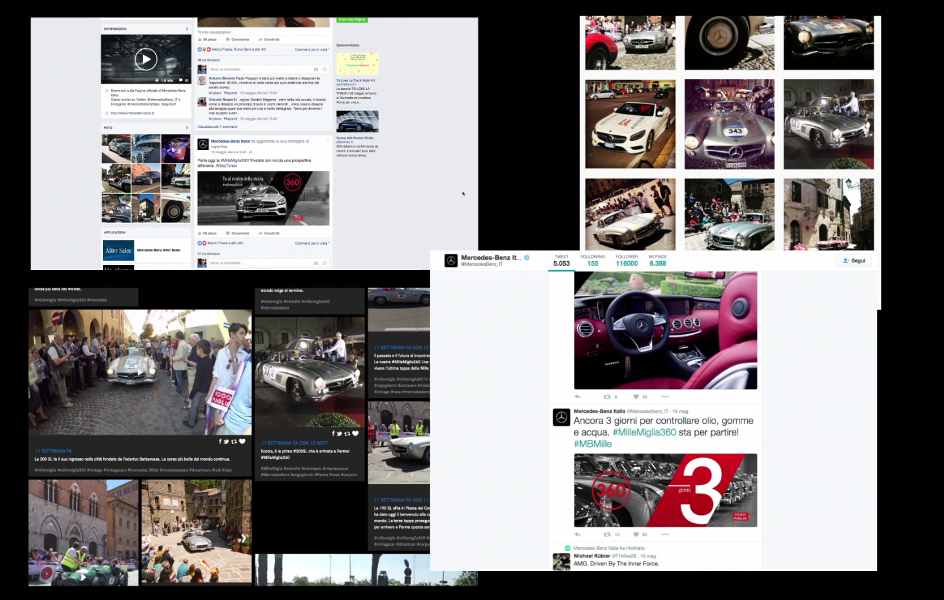The height and width of the screenshot is (600, 944).
Task: Open the After Sales application thumbnail
Action: [118, 250]
